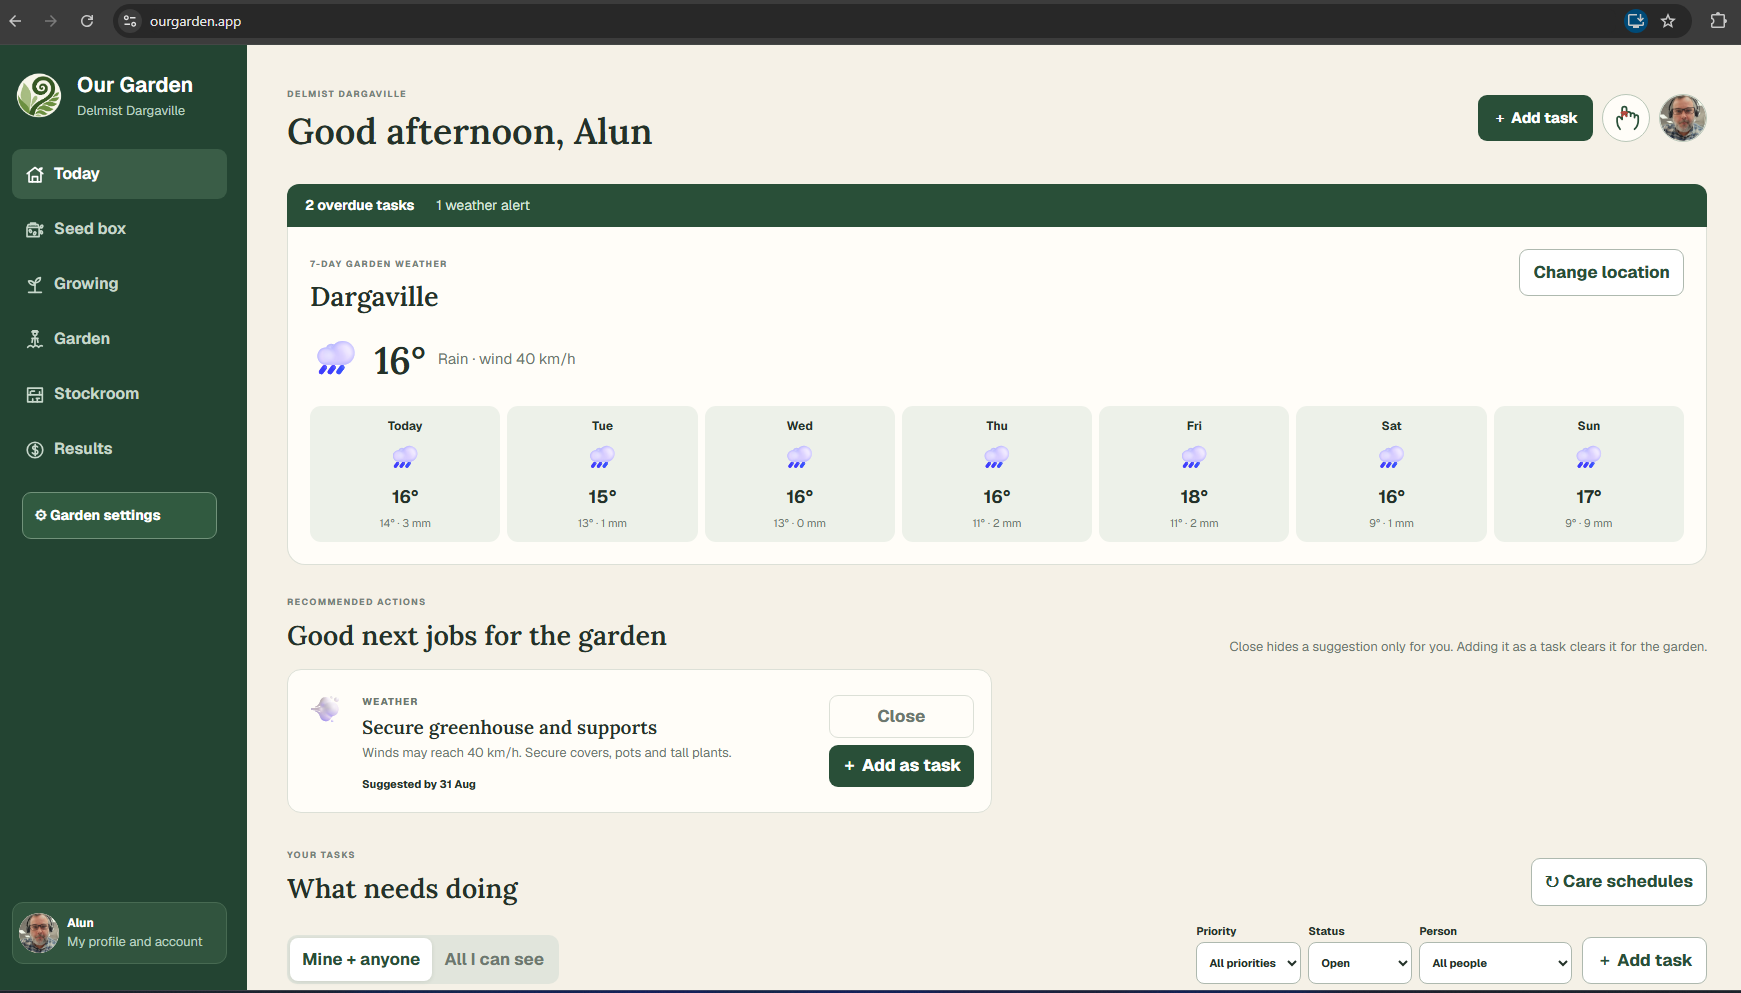Click the hand pointer icon button
The height and width of the screenshot is (993, 1741).
point(1626,118)
